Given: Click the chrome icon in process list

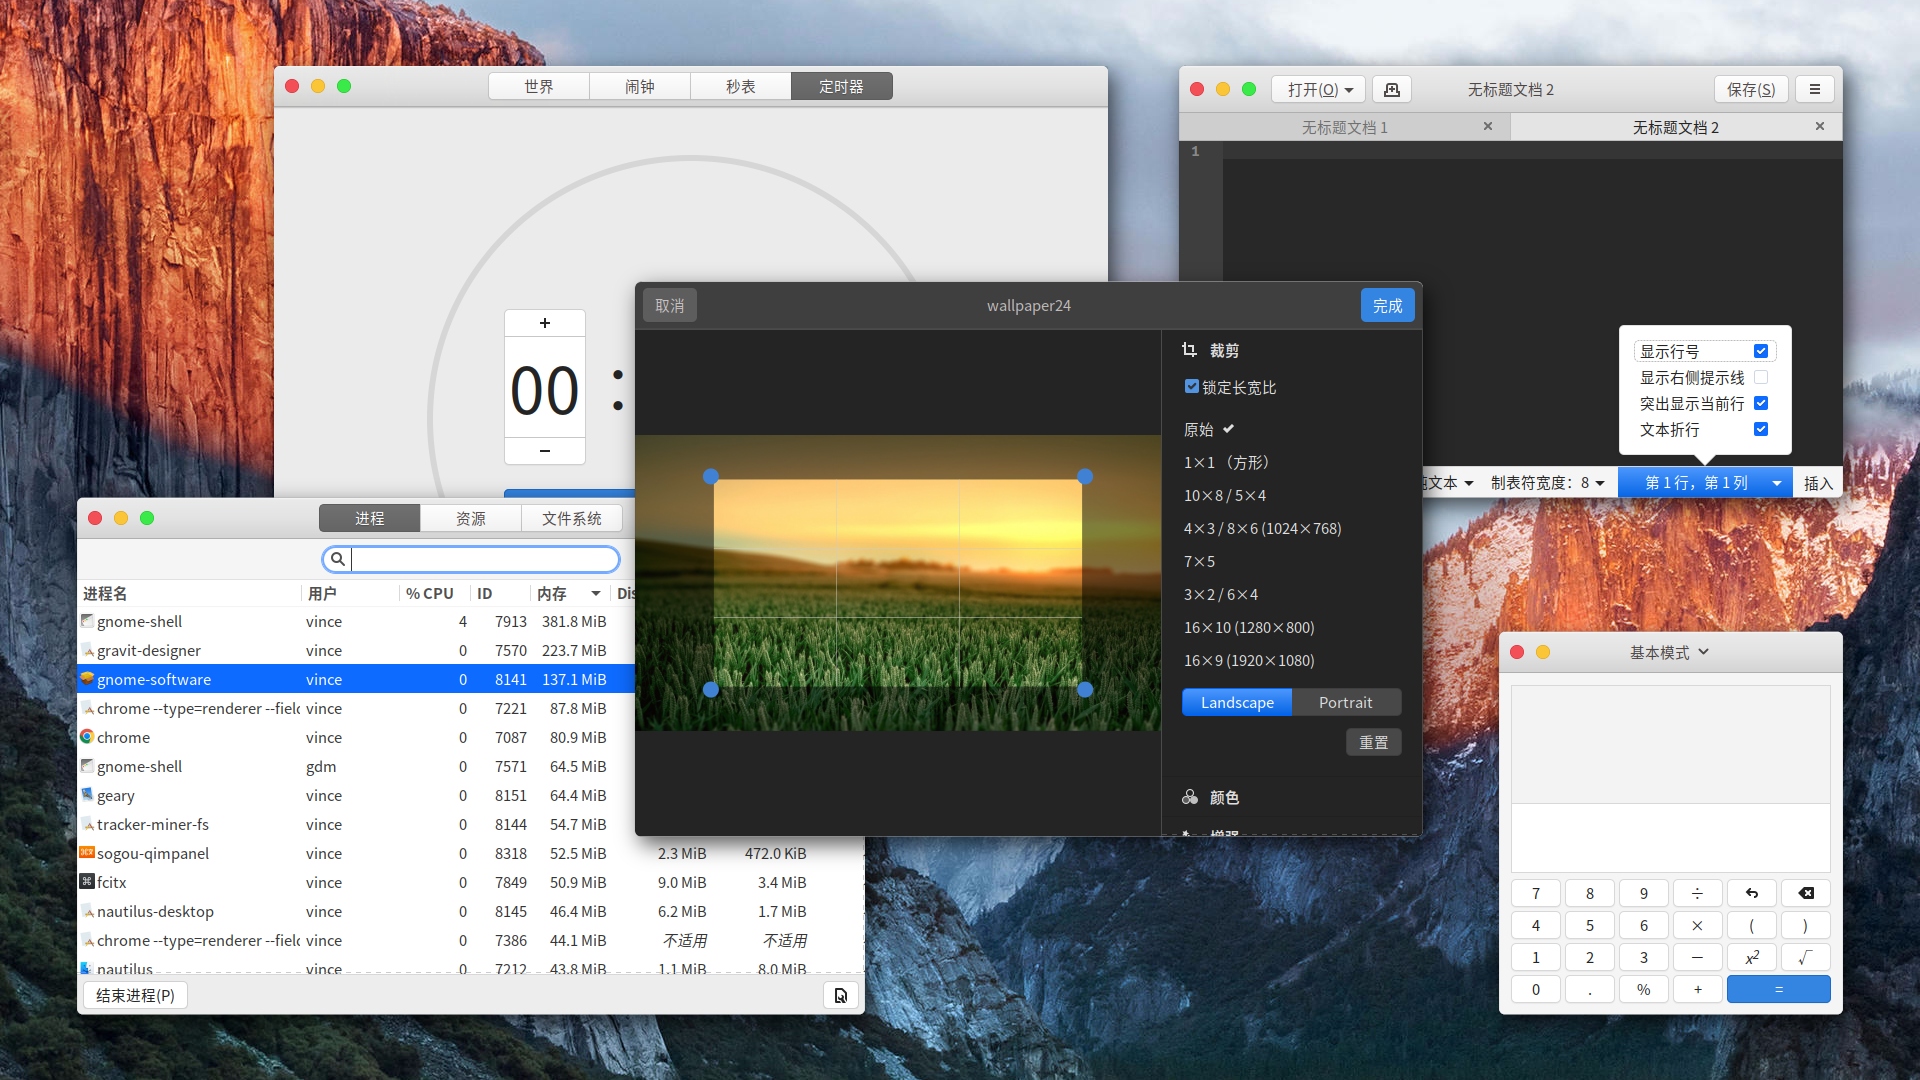Looking at the screenshot, I should 87,737.
